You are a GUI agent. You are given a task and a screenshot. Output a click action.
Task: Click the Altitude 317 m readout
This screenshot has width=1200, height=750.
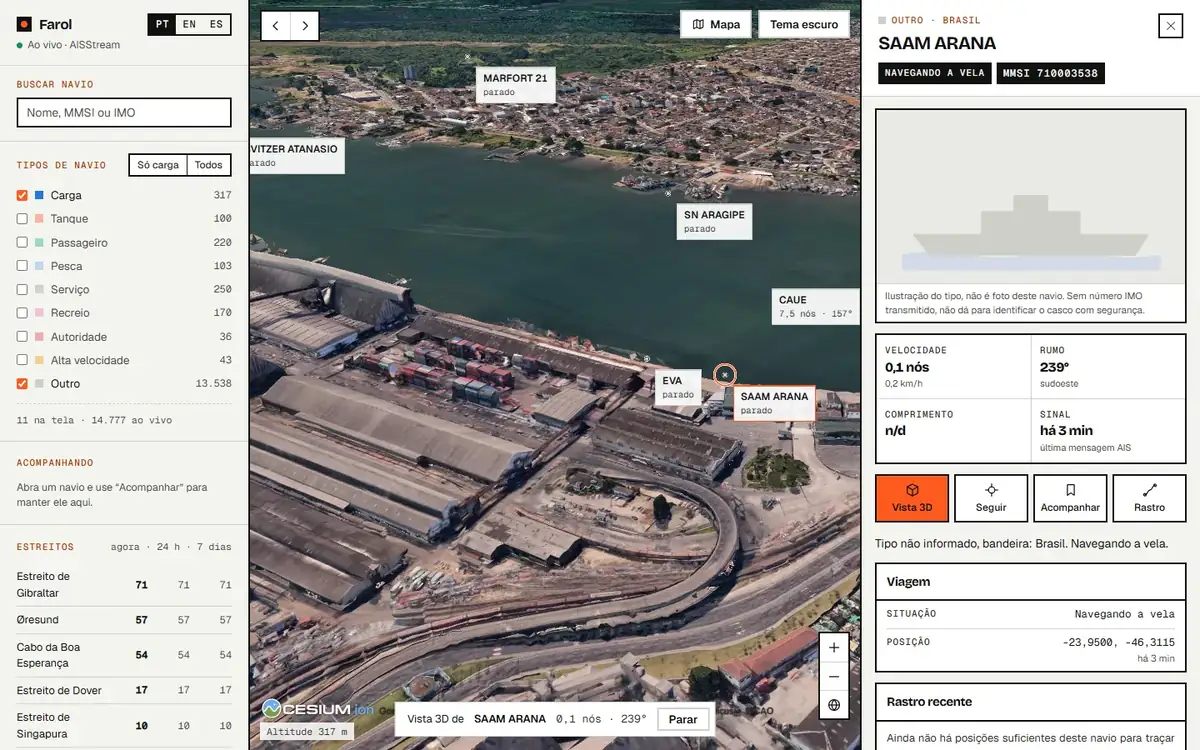pos(307,732)
